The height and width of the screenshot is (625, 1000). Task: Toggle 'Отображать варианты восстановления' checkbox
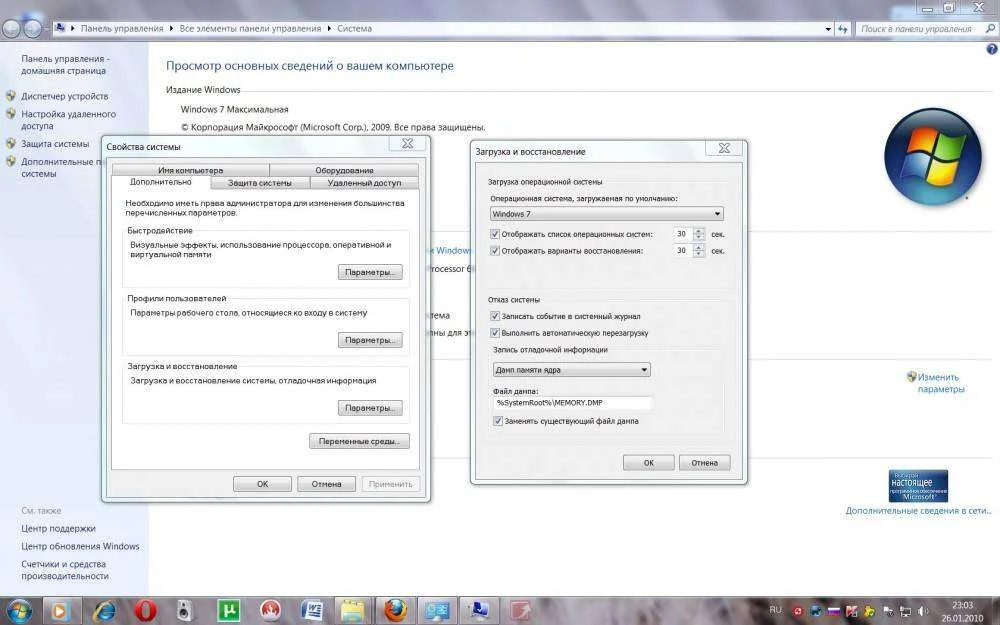(494, 251)
